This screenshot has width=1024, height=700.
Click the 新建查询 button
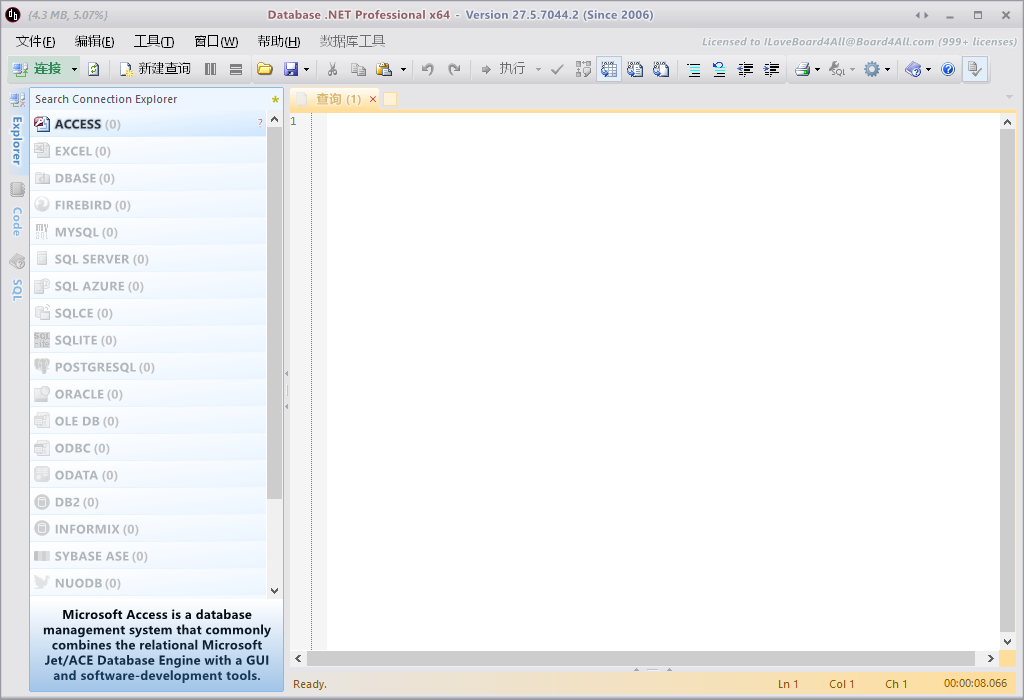click(x=155, y=69)
